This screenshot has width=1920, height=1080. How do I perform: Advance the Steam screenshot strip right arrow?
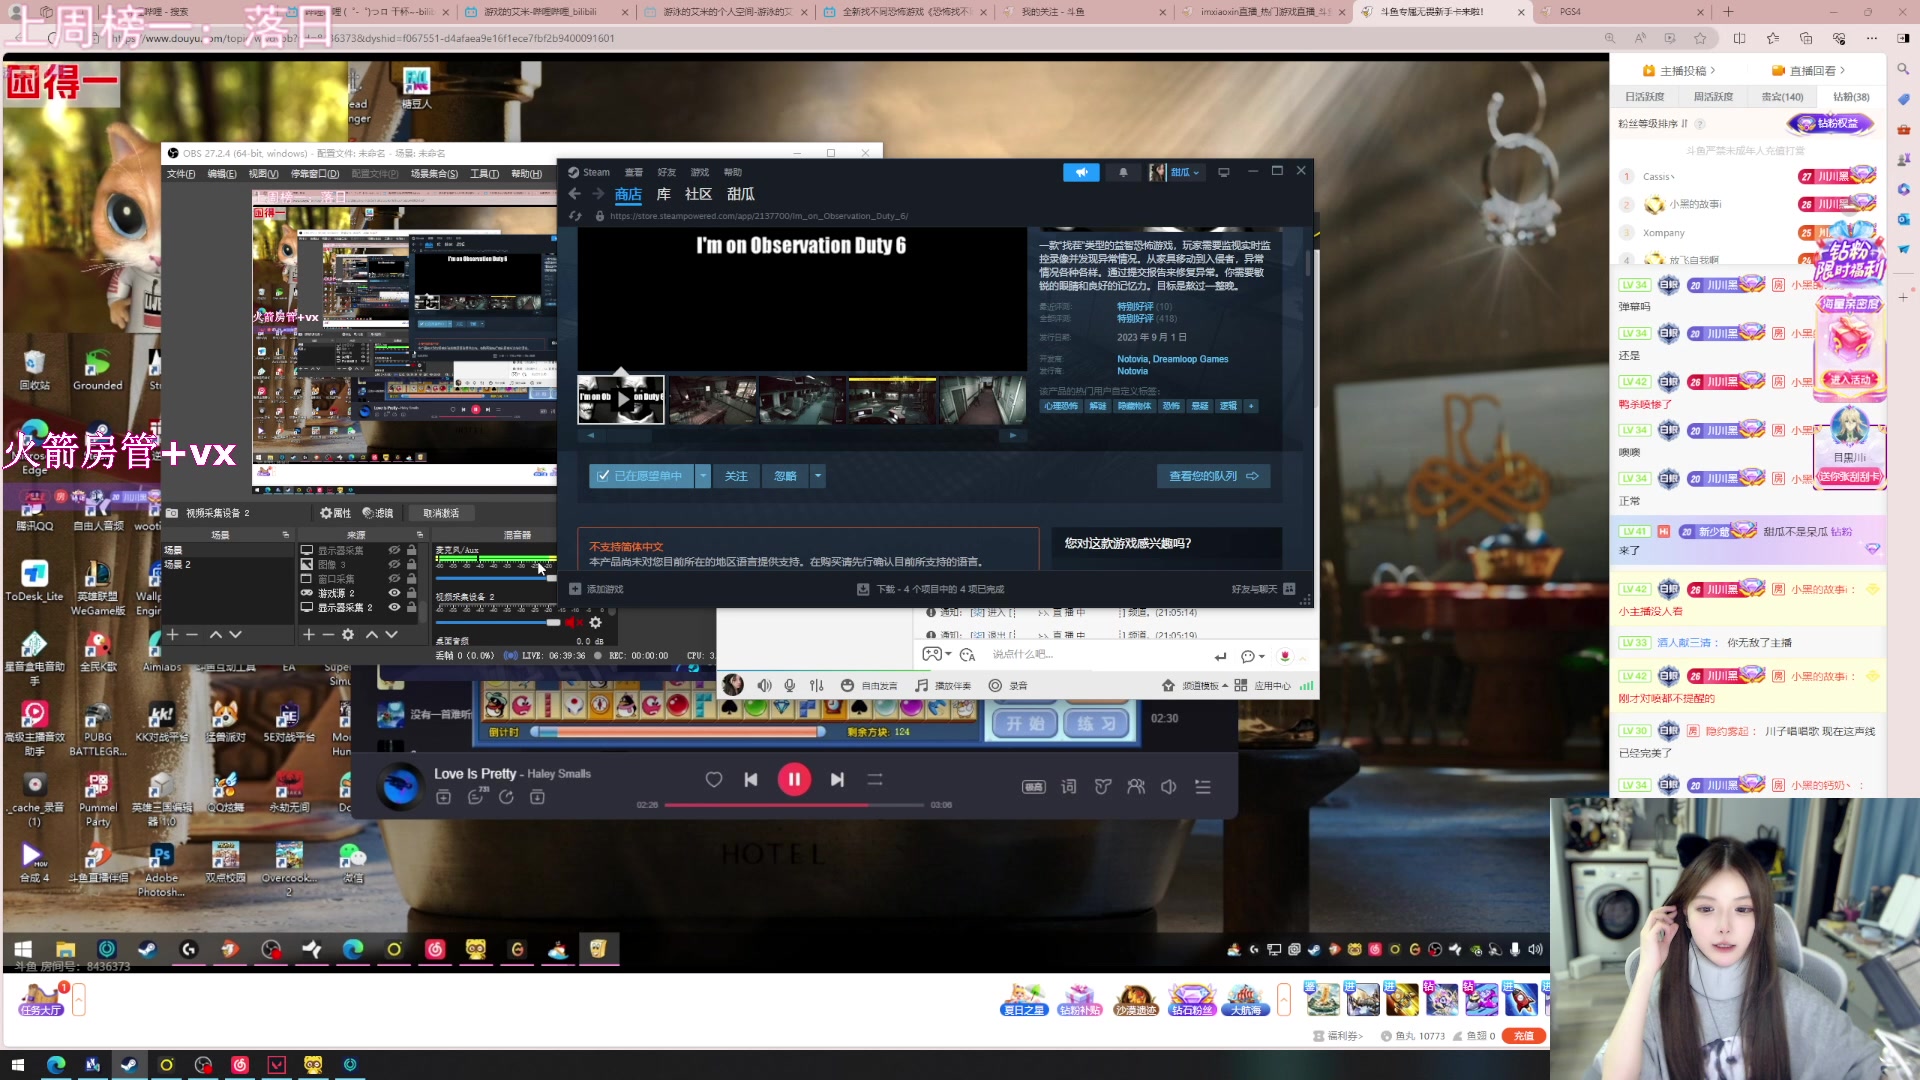click(1012, 436)
